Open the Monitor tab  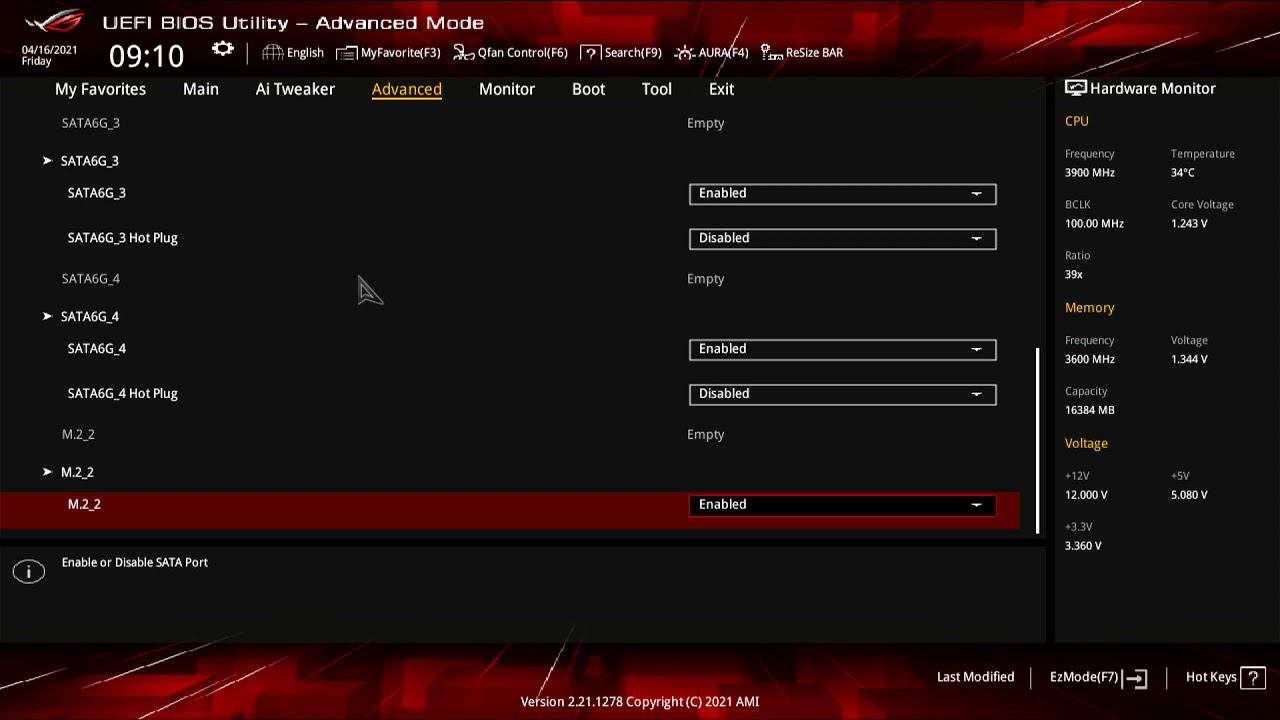click(x=507, y=89)
